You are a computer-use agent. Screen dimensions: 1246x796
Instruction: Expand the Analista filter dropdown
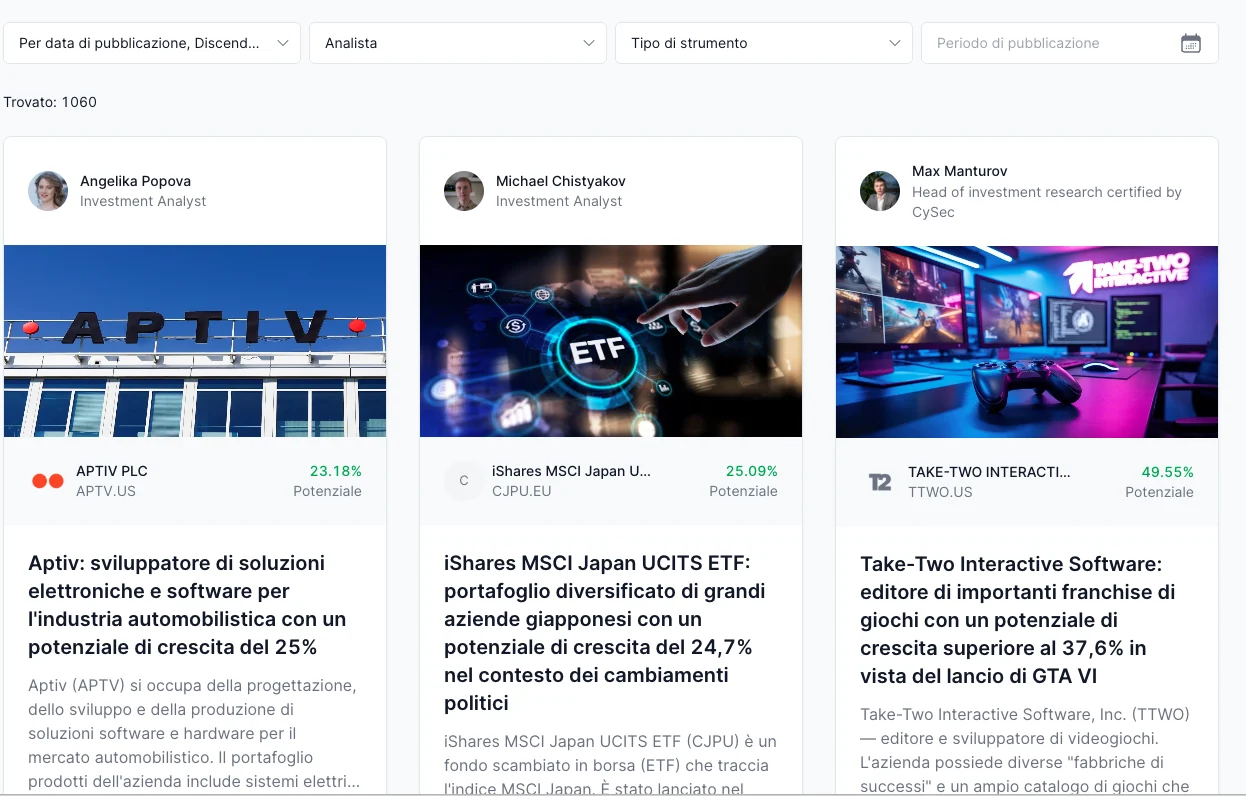point(458,43)
